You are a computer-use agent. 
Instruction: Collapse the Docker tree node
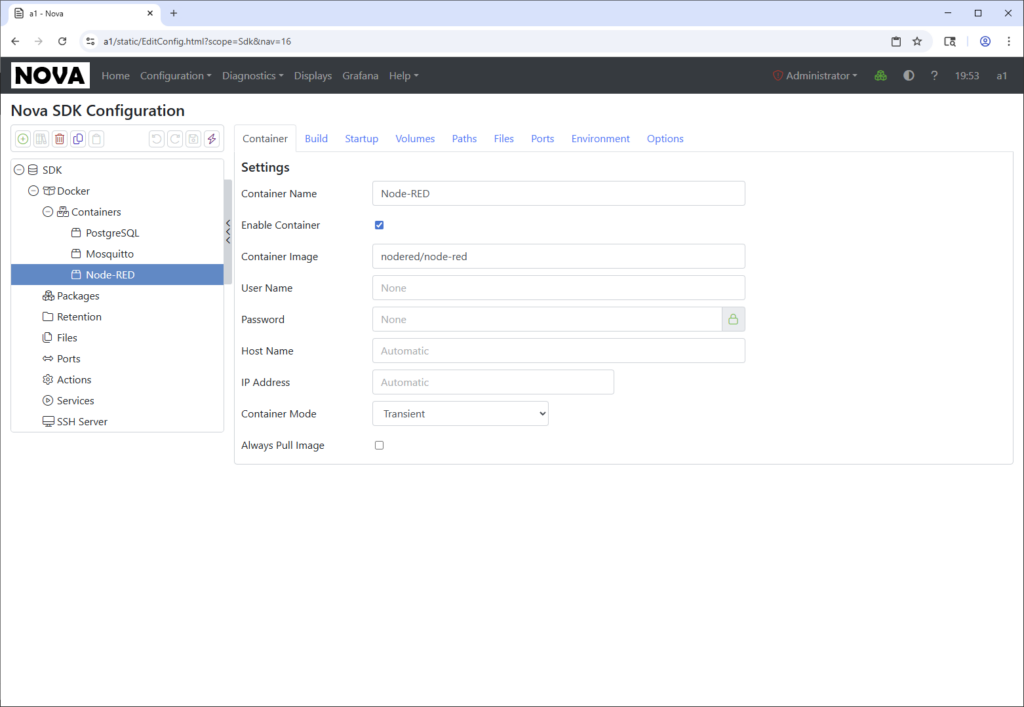coord(33,191)
